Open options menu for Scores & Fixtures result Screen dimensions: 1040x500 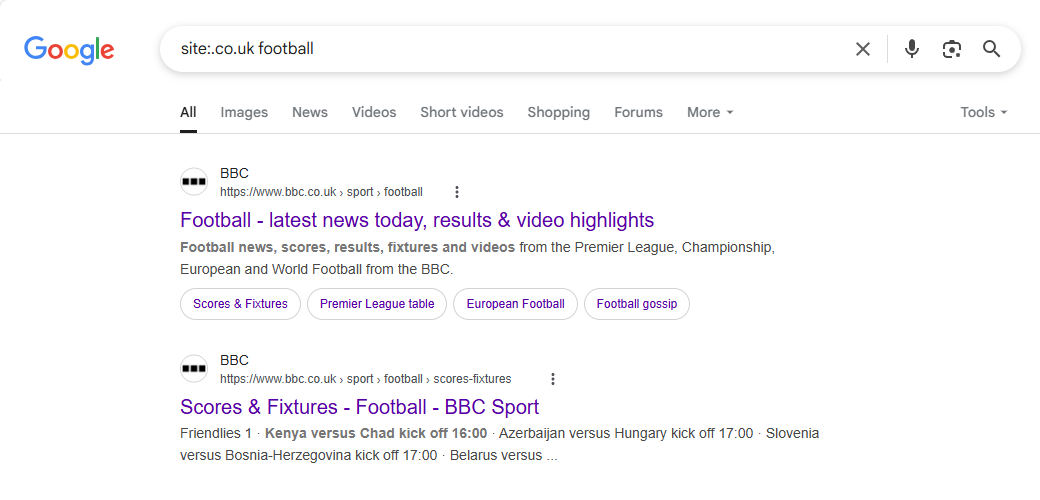[x=553, y=379]
